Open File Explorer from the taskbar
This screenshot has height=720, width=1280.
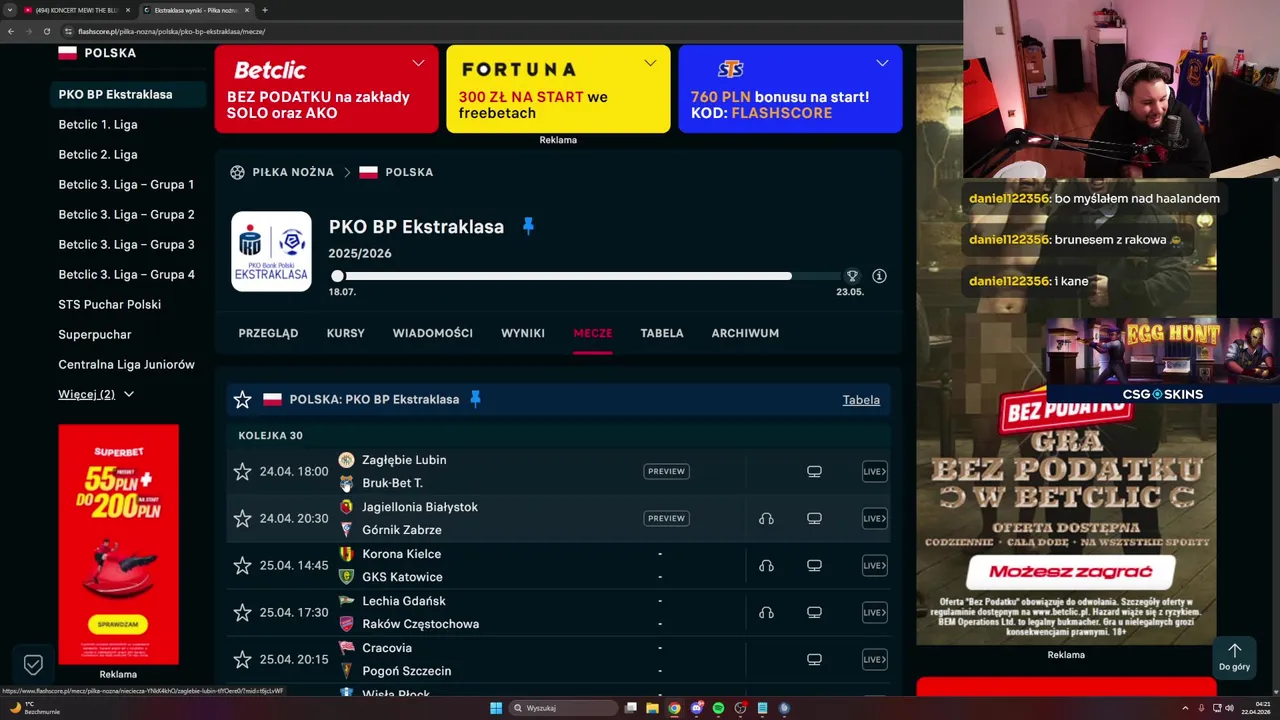point(652,708)
